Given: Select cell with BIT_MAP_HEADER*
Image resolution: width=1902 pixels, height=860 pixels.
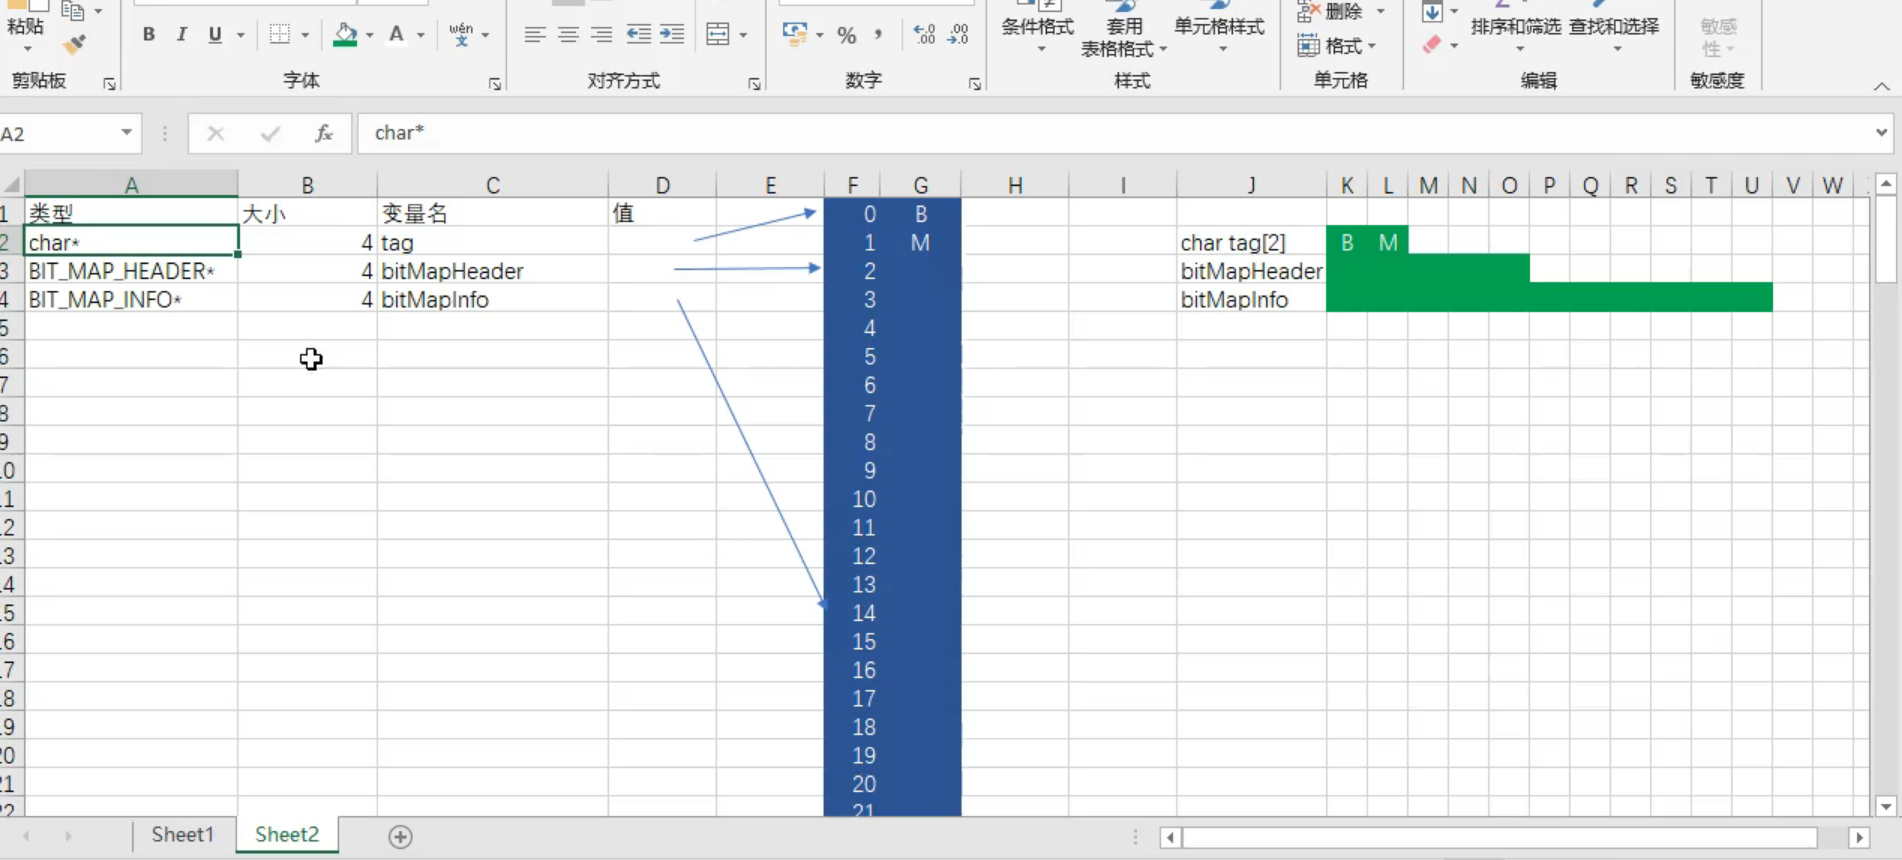Looking at the screenshot, I should [x=131, y=271].
